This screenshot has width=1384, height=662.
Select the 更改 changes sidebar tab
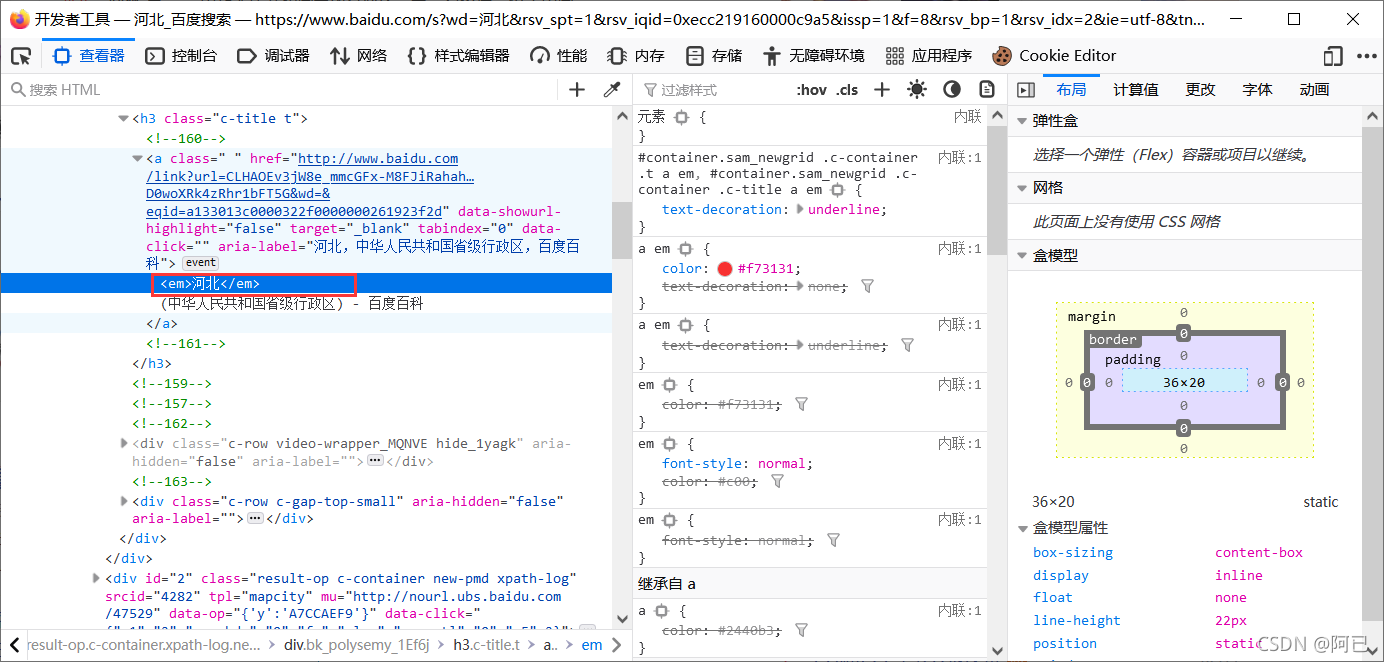[1200, 90]
